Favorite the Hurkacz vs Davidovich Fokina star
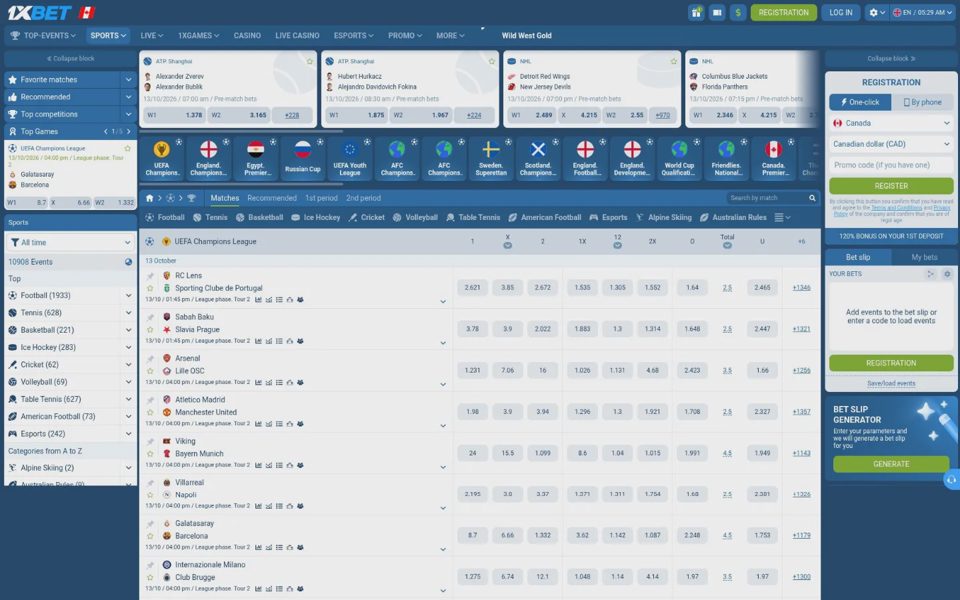 492,61
